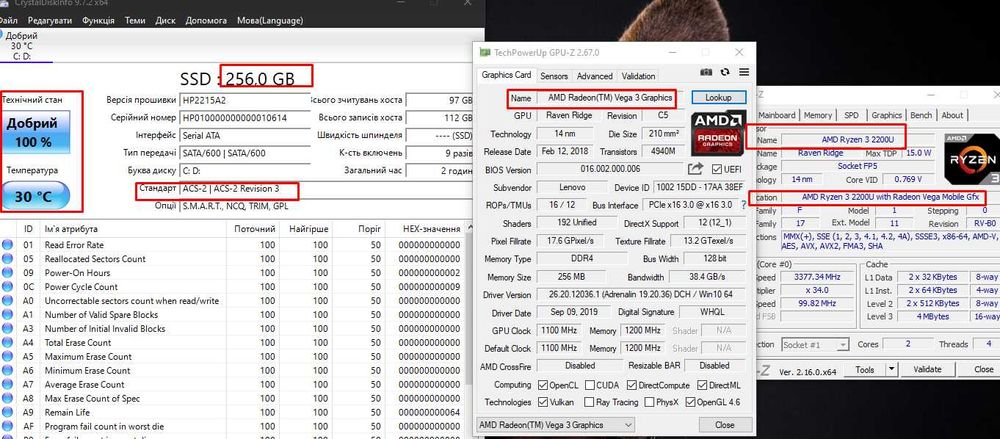Click the Добрий 100 % health status button
The height and width of the screenshot is (439, 1000).
point(36,131)
